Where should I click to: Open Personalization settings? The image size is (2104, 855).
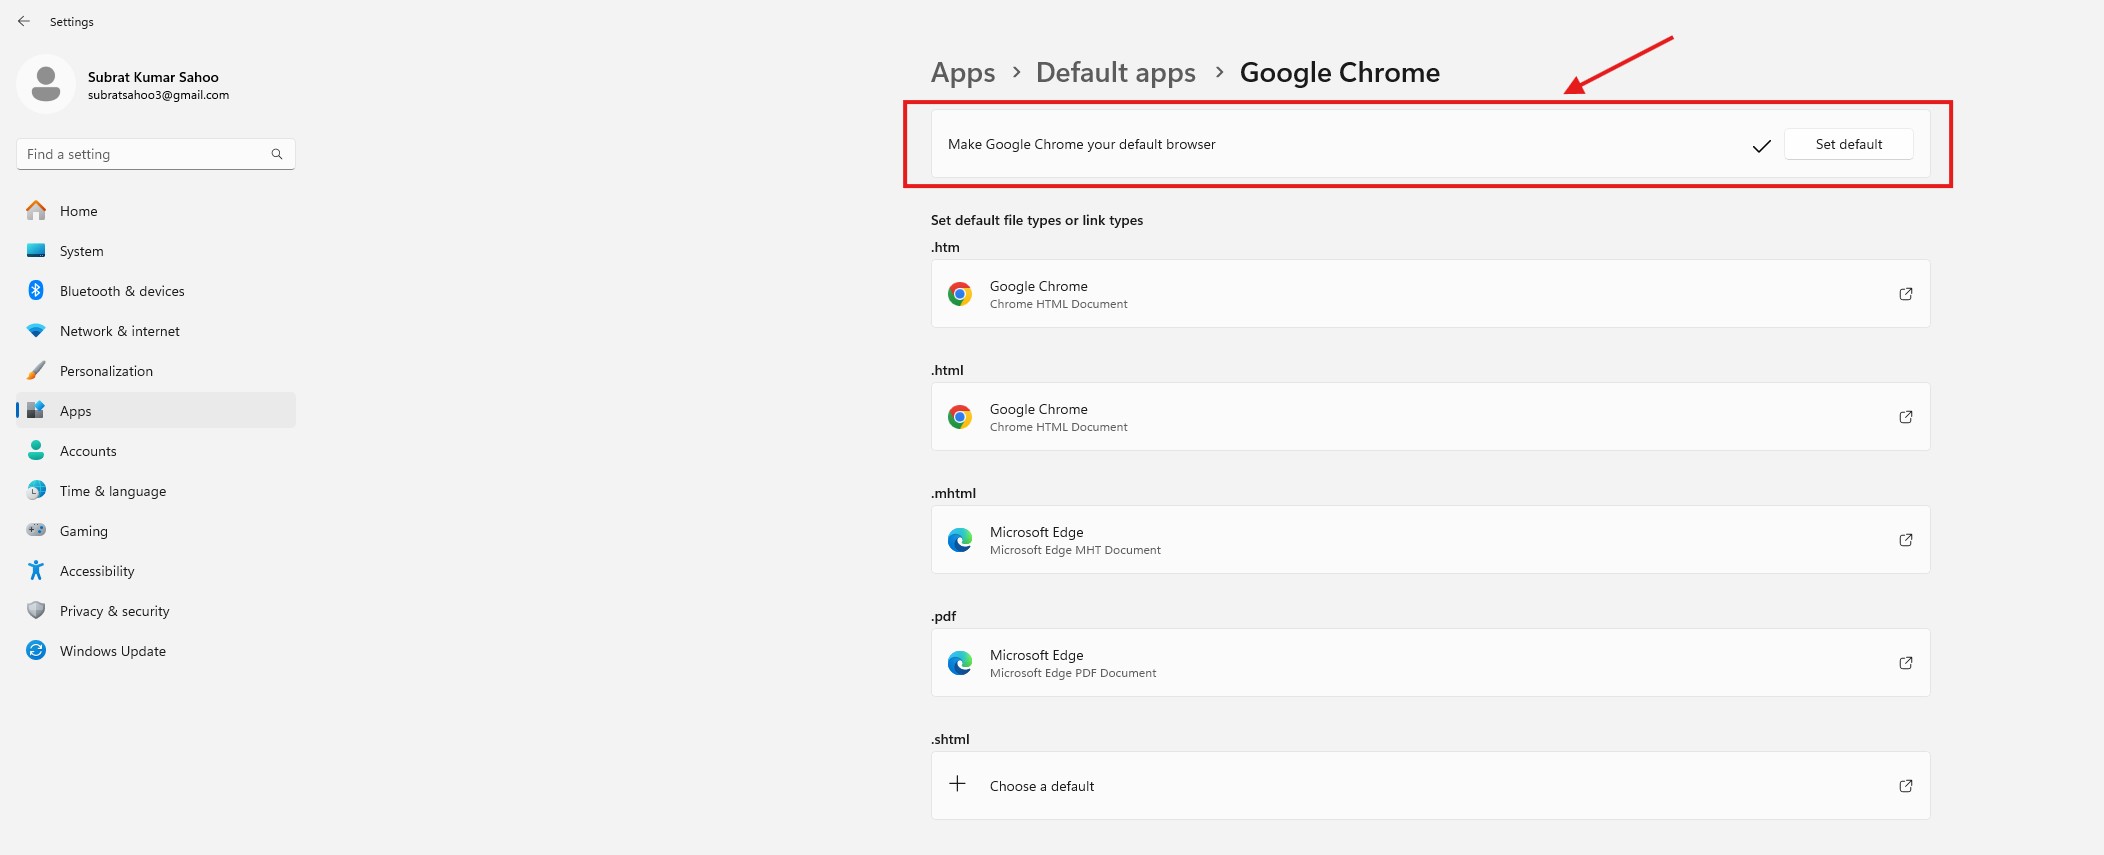click(106, 371)
